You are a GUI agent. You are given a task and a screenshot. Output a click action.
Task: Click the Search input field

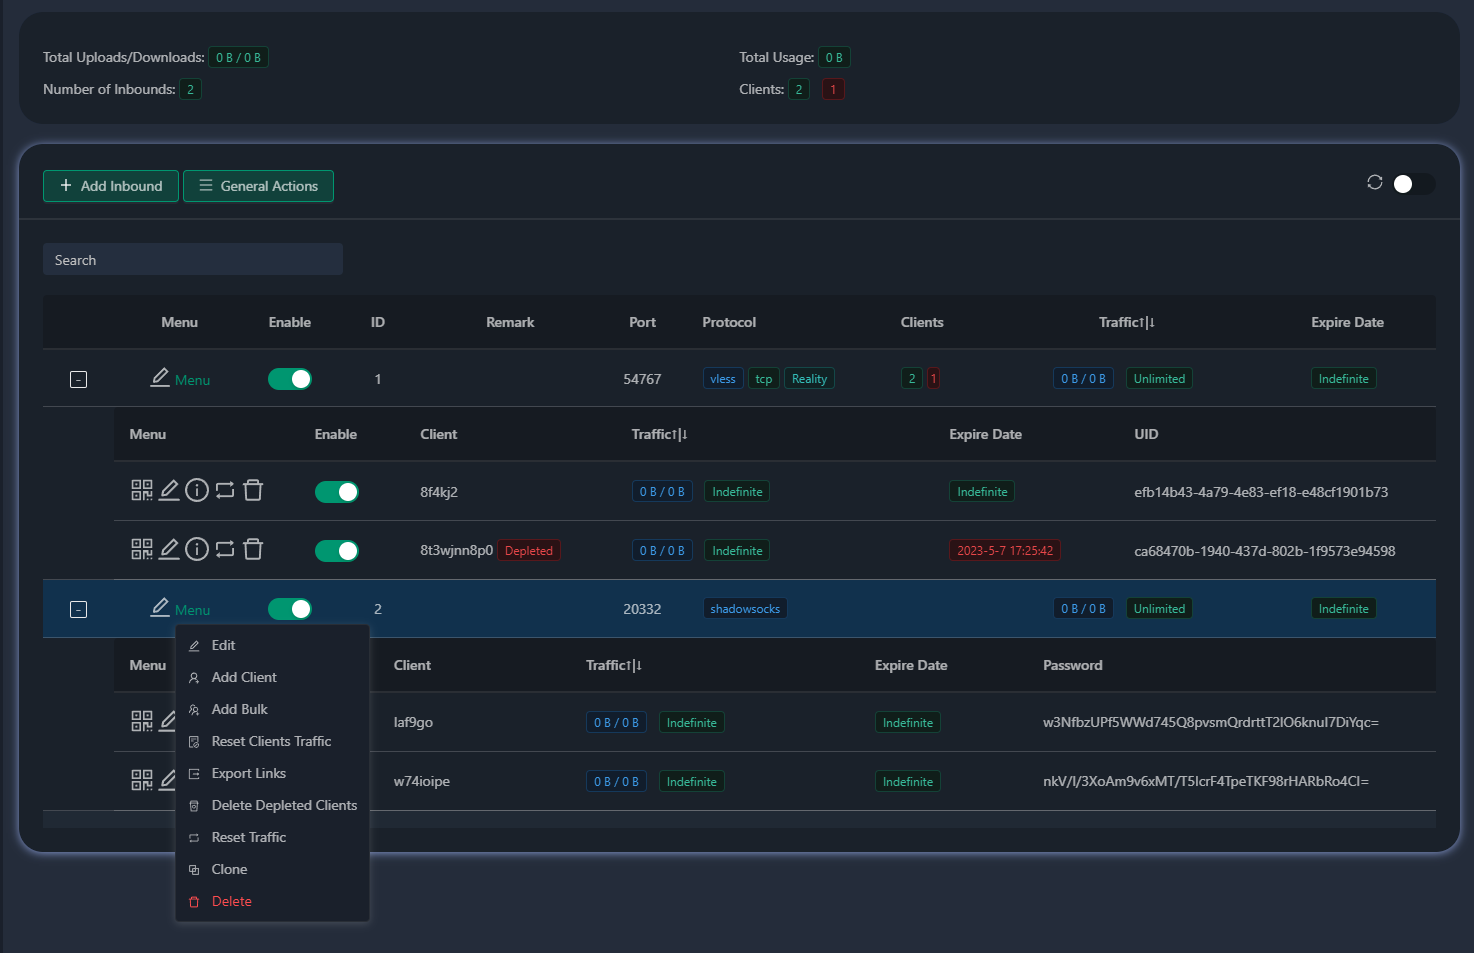tap(193, 260)
